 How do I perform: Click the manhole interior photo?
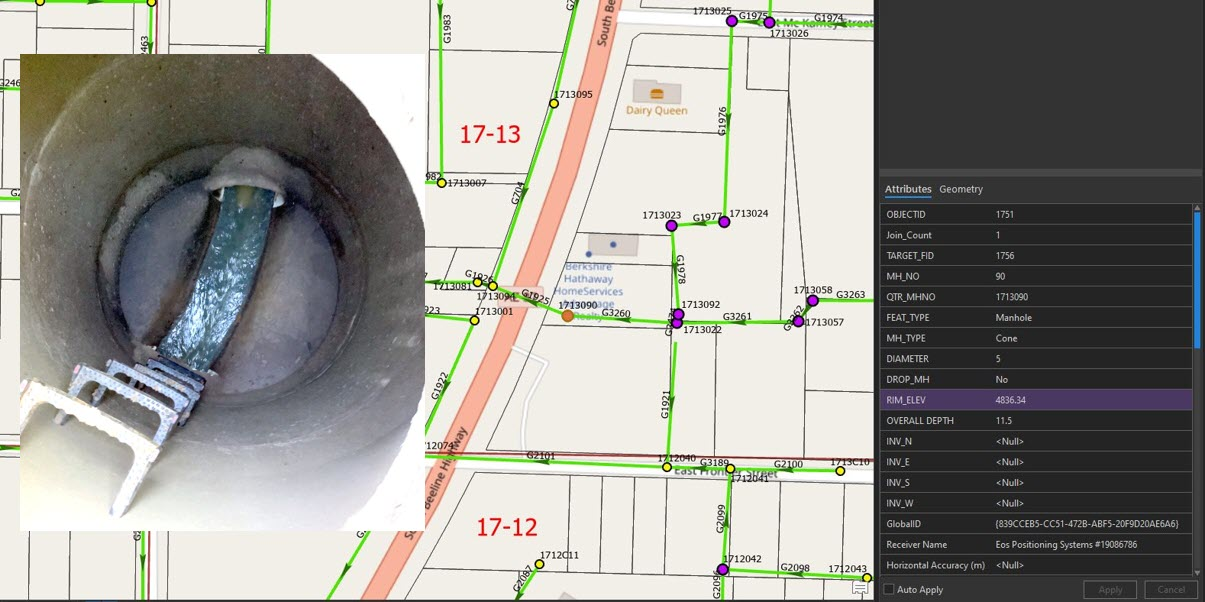click(222, 292)
